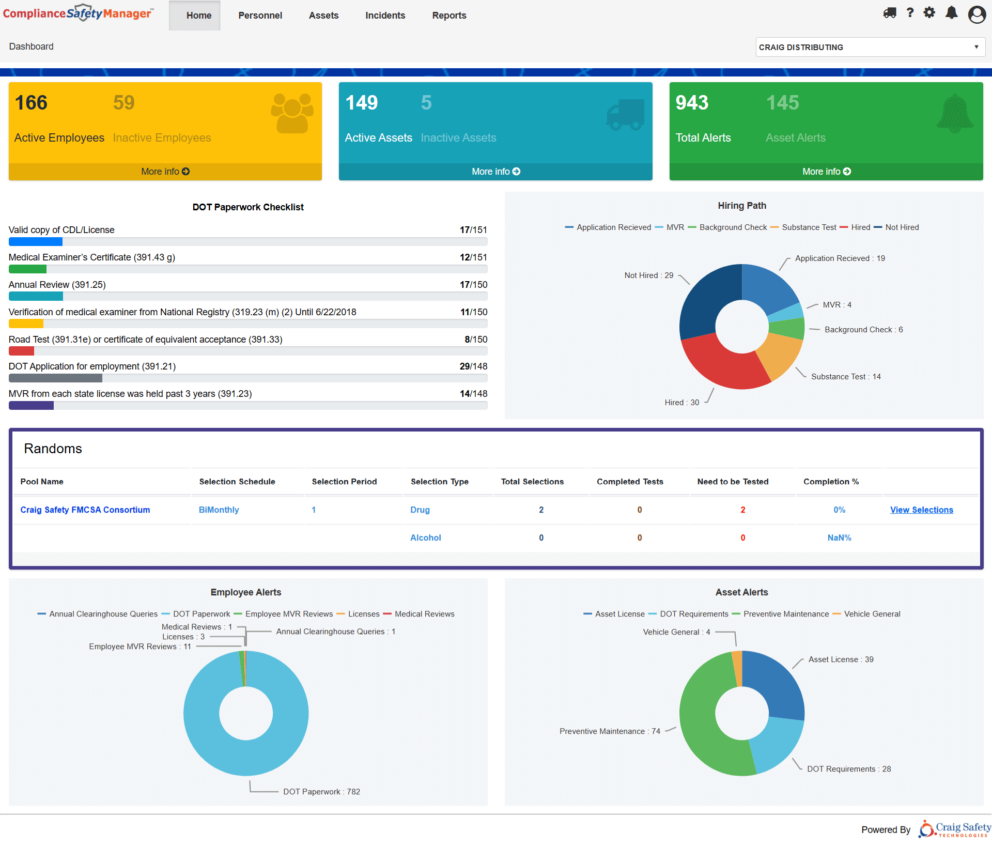Viewport: 992px width, 862px height.
Task: Click More info on the Total Alerts card
Action: pyautogui.click(x=825, y=171)
